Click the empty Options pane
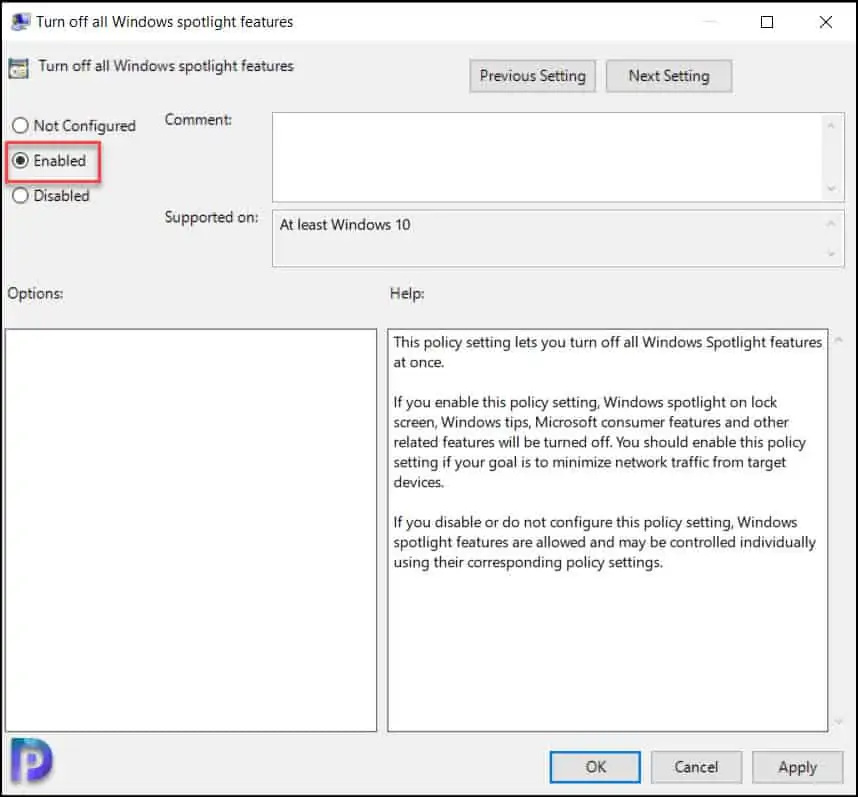Image resolution: width=858 pixels, height=797 pixels. (x=191, y=530)
